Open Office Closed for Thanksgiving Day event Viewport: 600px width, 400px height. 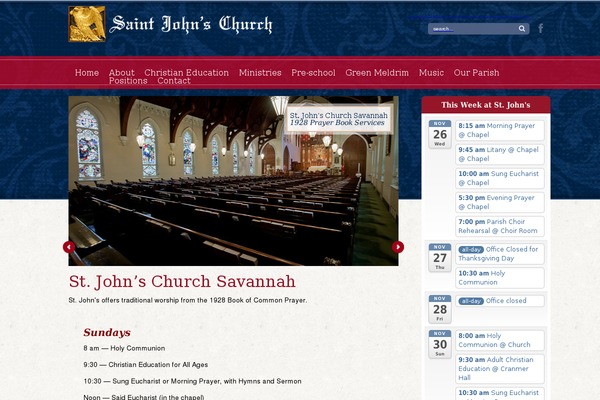click(499, 254)
